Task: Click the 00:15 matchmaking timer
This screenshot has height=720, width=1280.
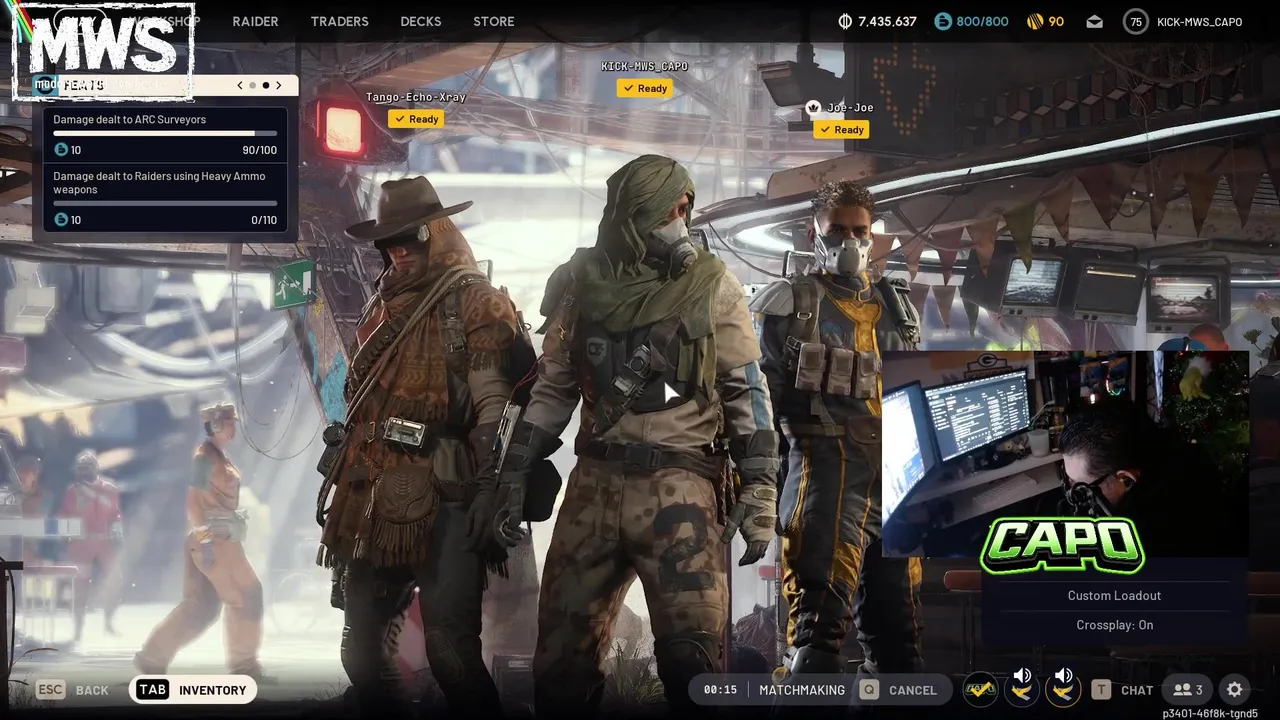Action: point(720,690)
